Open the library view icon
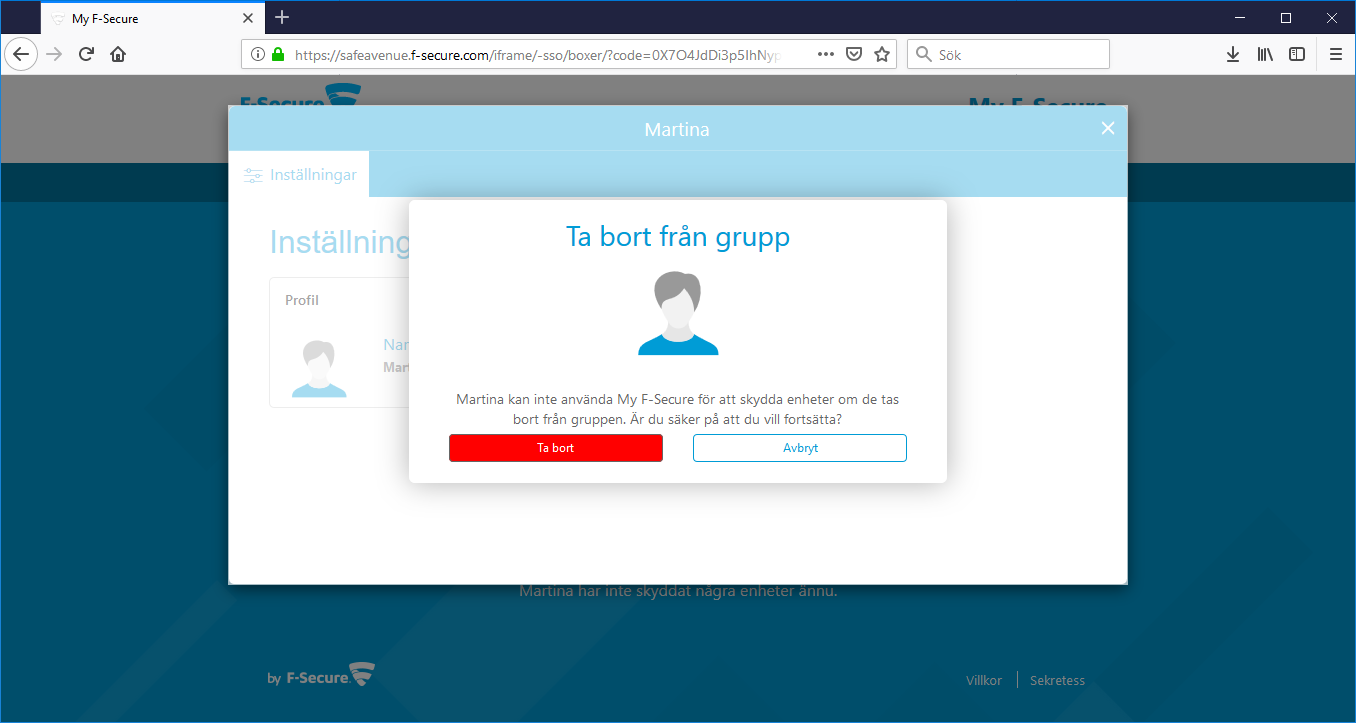The width and height of the screenshot is (1356, 723). coord(1265,54)
